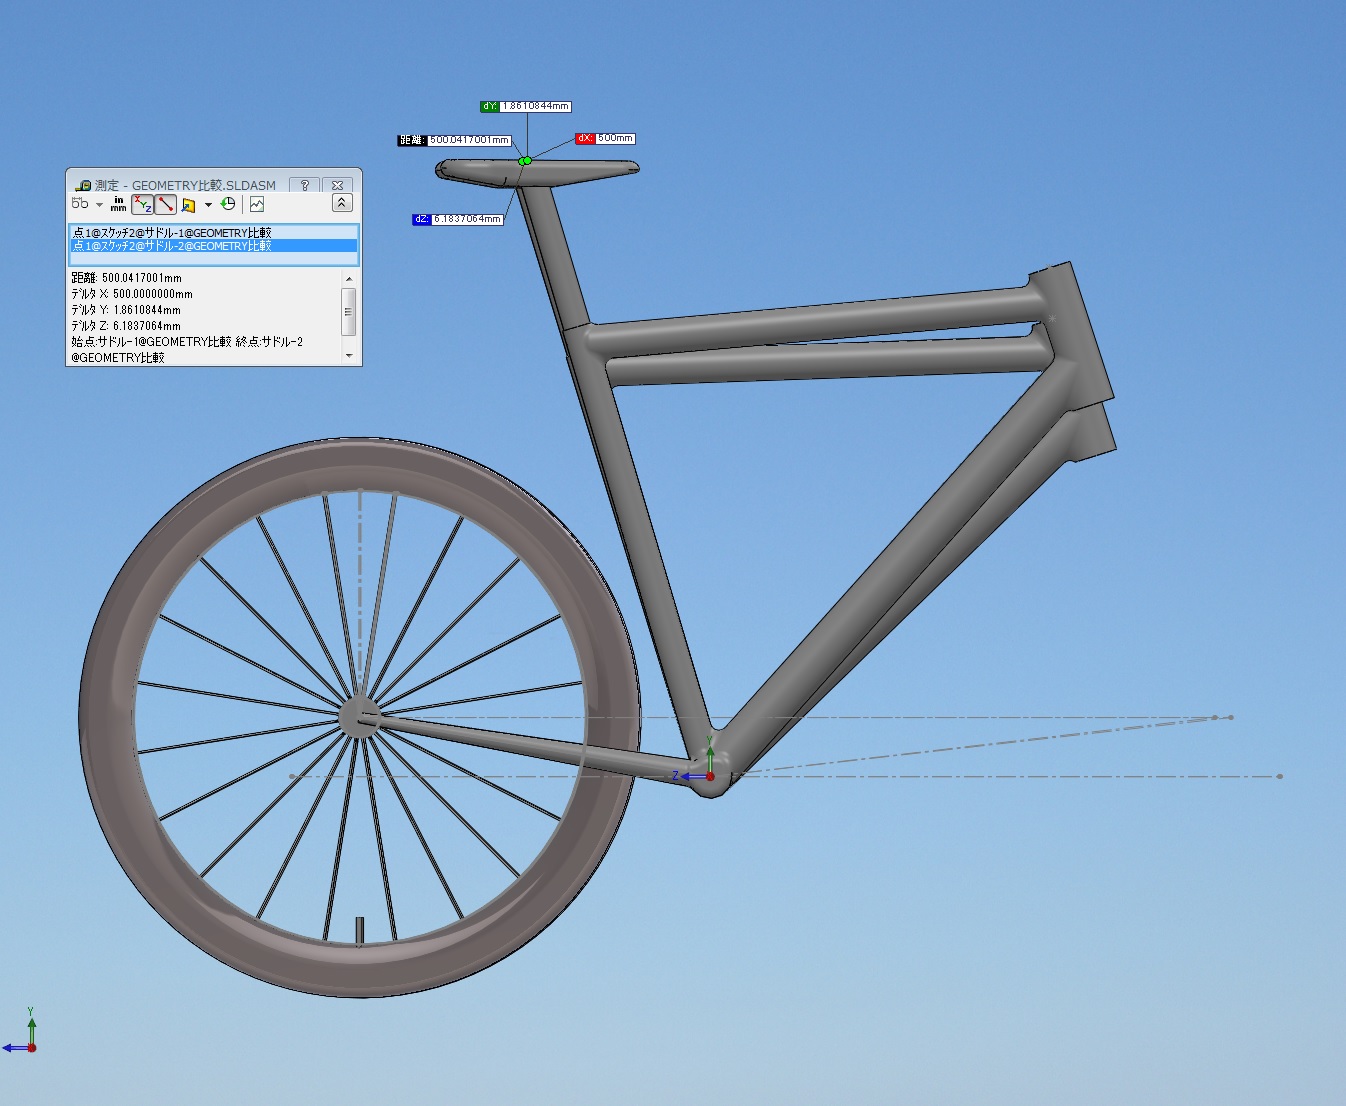Viewport: 1346px width, 1106px height.
Task: Click the measure tape icon in dialog title
Action: pyautogui.click(x=83, y=185)
